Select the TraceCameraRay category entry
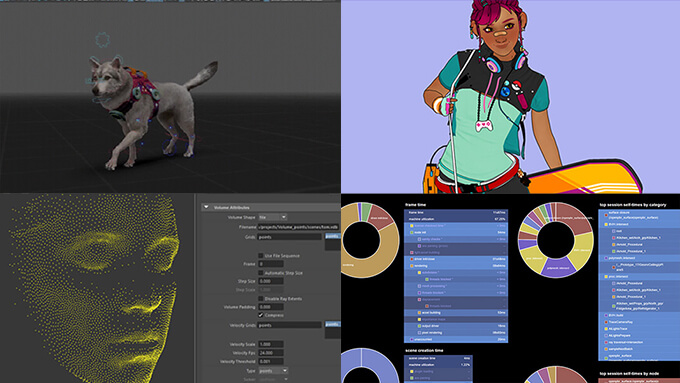The height and width of the screenshot is (383, 680). 639,322
